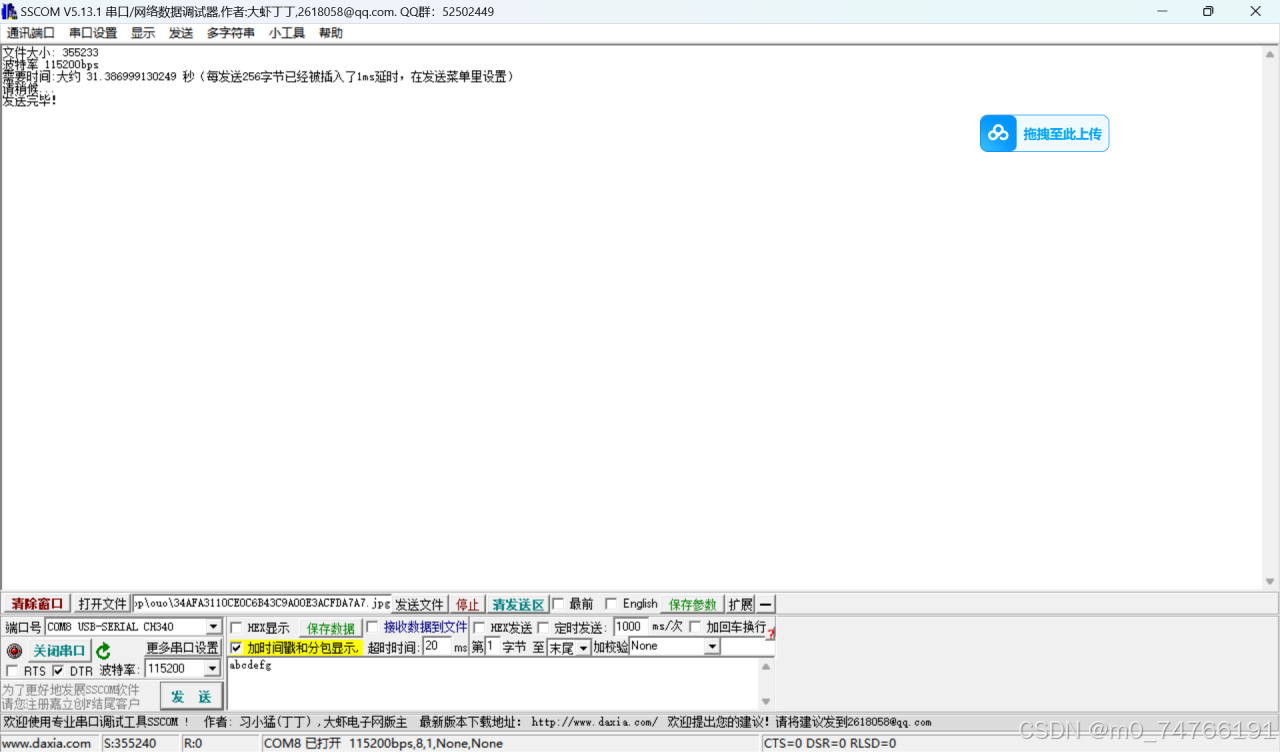1280x752 pixels.
Task: Click the cloud upload icon
Action: (x=998, y=133)
